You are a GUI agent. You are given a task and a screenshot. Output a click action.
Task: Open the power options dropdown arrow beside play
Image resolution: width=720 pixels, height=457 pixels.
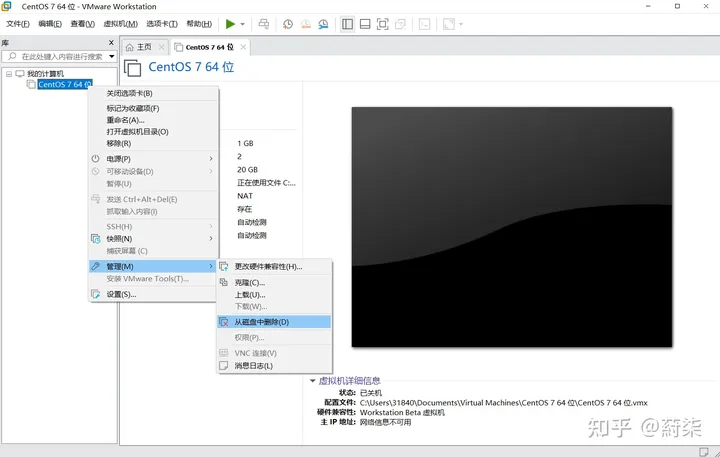(x=242, y=24)
